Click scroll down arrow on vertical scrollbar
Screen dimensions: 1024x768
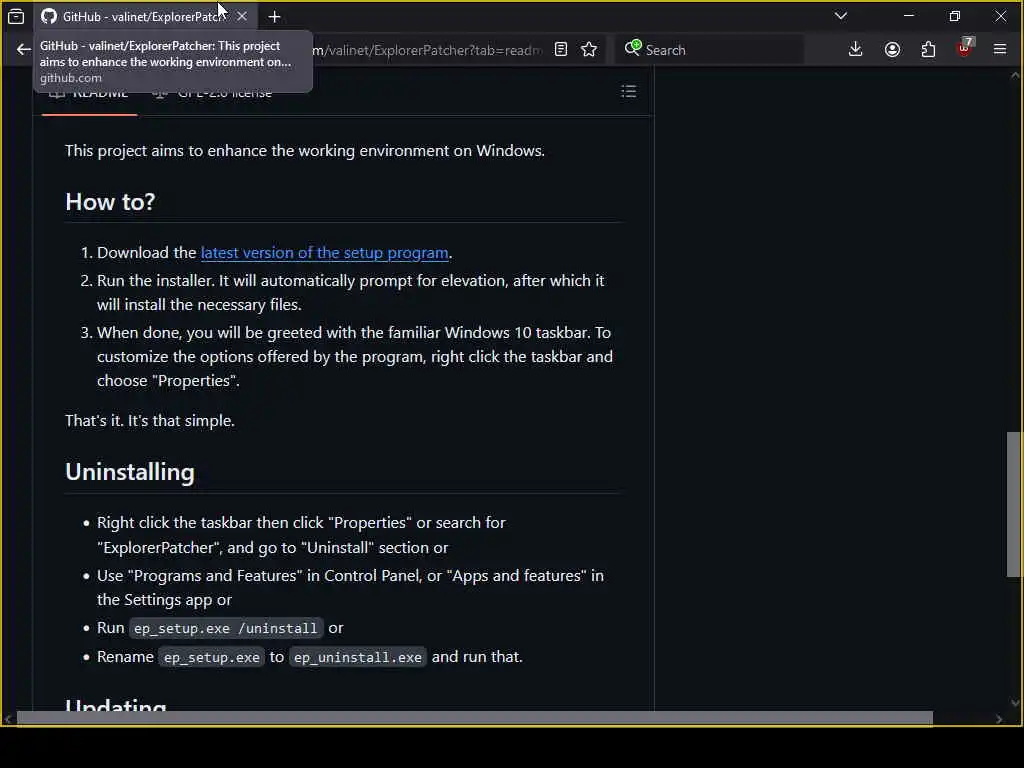pyautogui.click(x=1014, y=703)
